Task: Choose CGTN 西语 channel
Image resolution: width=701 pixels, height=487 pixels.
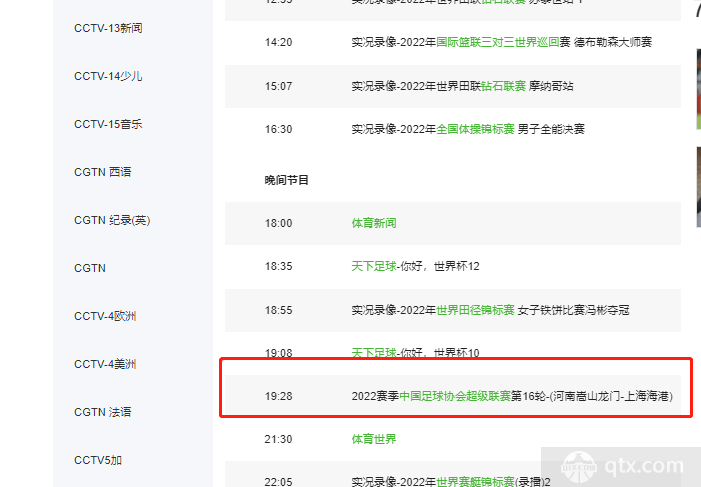Action: pos(103,172)
